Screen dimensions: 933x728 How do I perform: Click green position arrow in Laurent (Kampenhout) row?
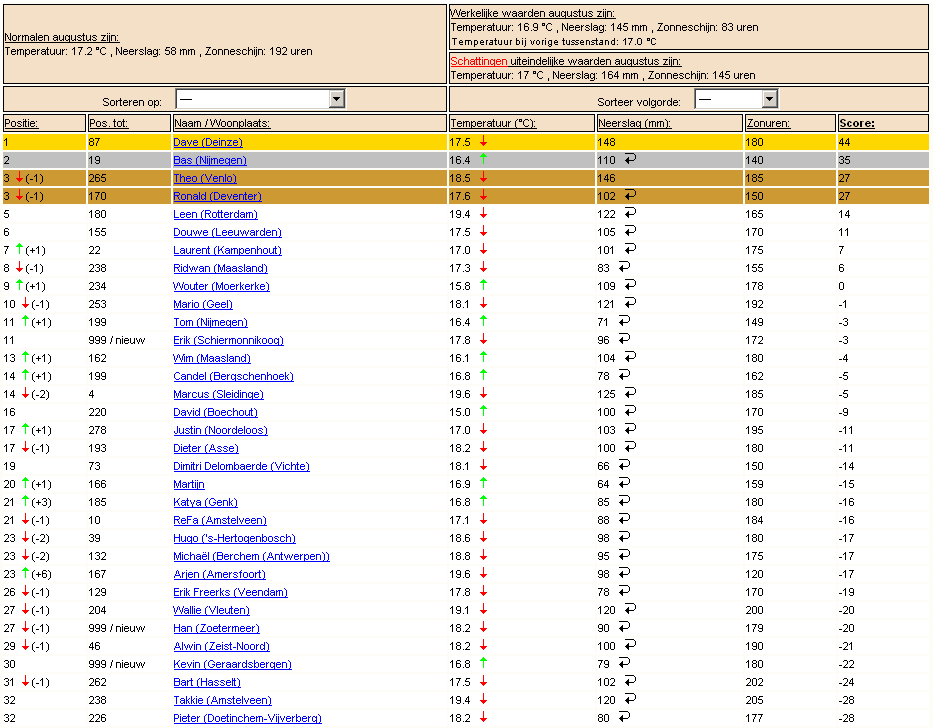(20, 249)
